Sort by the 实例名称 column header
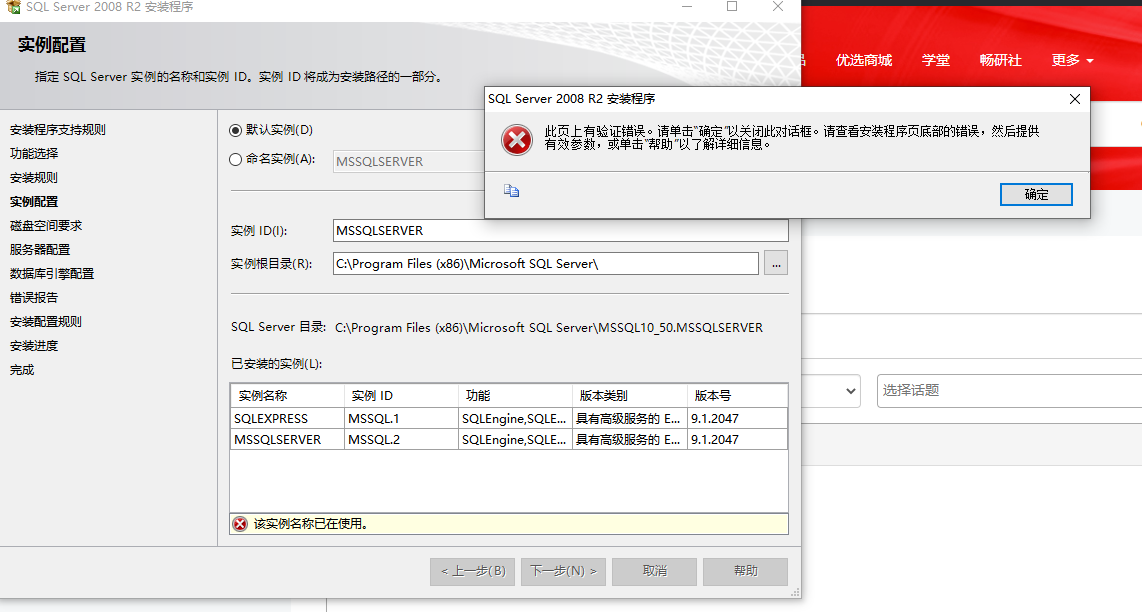This screenshot has width=1142, height=612. click(288, 396)
